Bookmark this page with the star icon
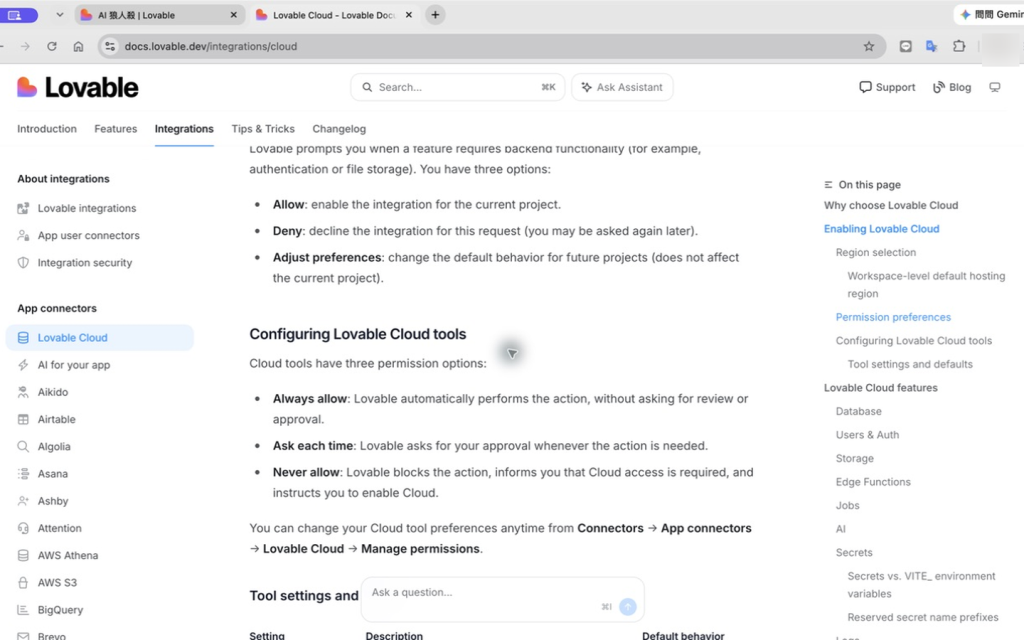The width and height of the screenshot is (1024, 640). [x=869, y=46]
